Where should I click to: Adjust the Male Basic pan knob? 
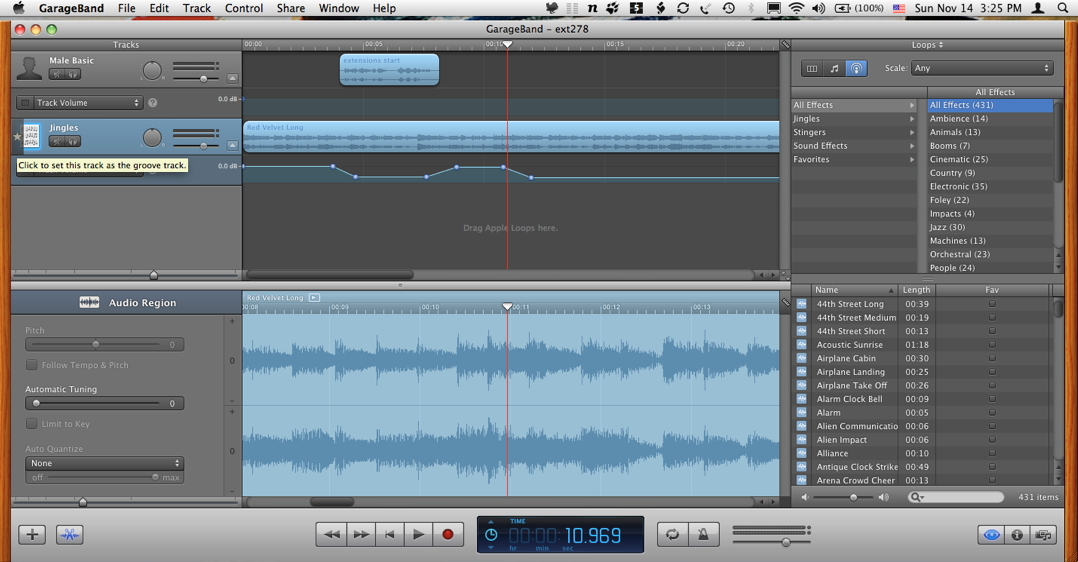pos(152,70)
